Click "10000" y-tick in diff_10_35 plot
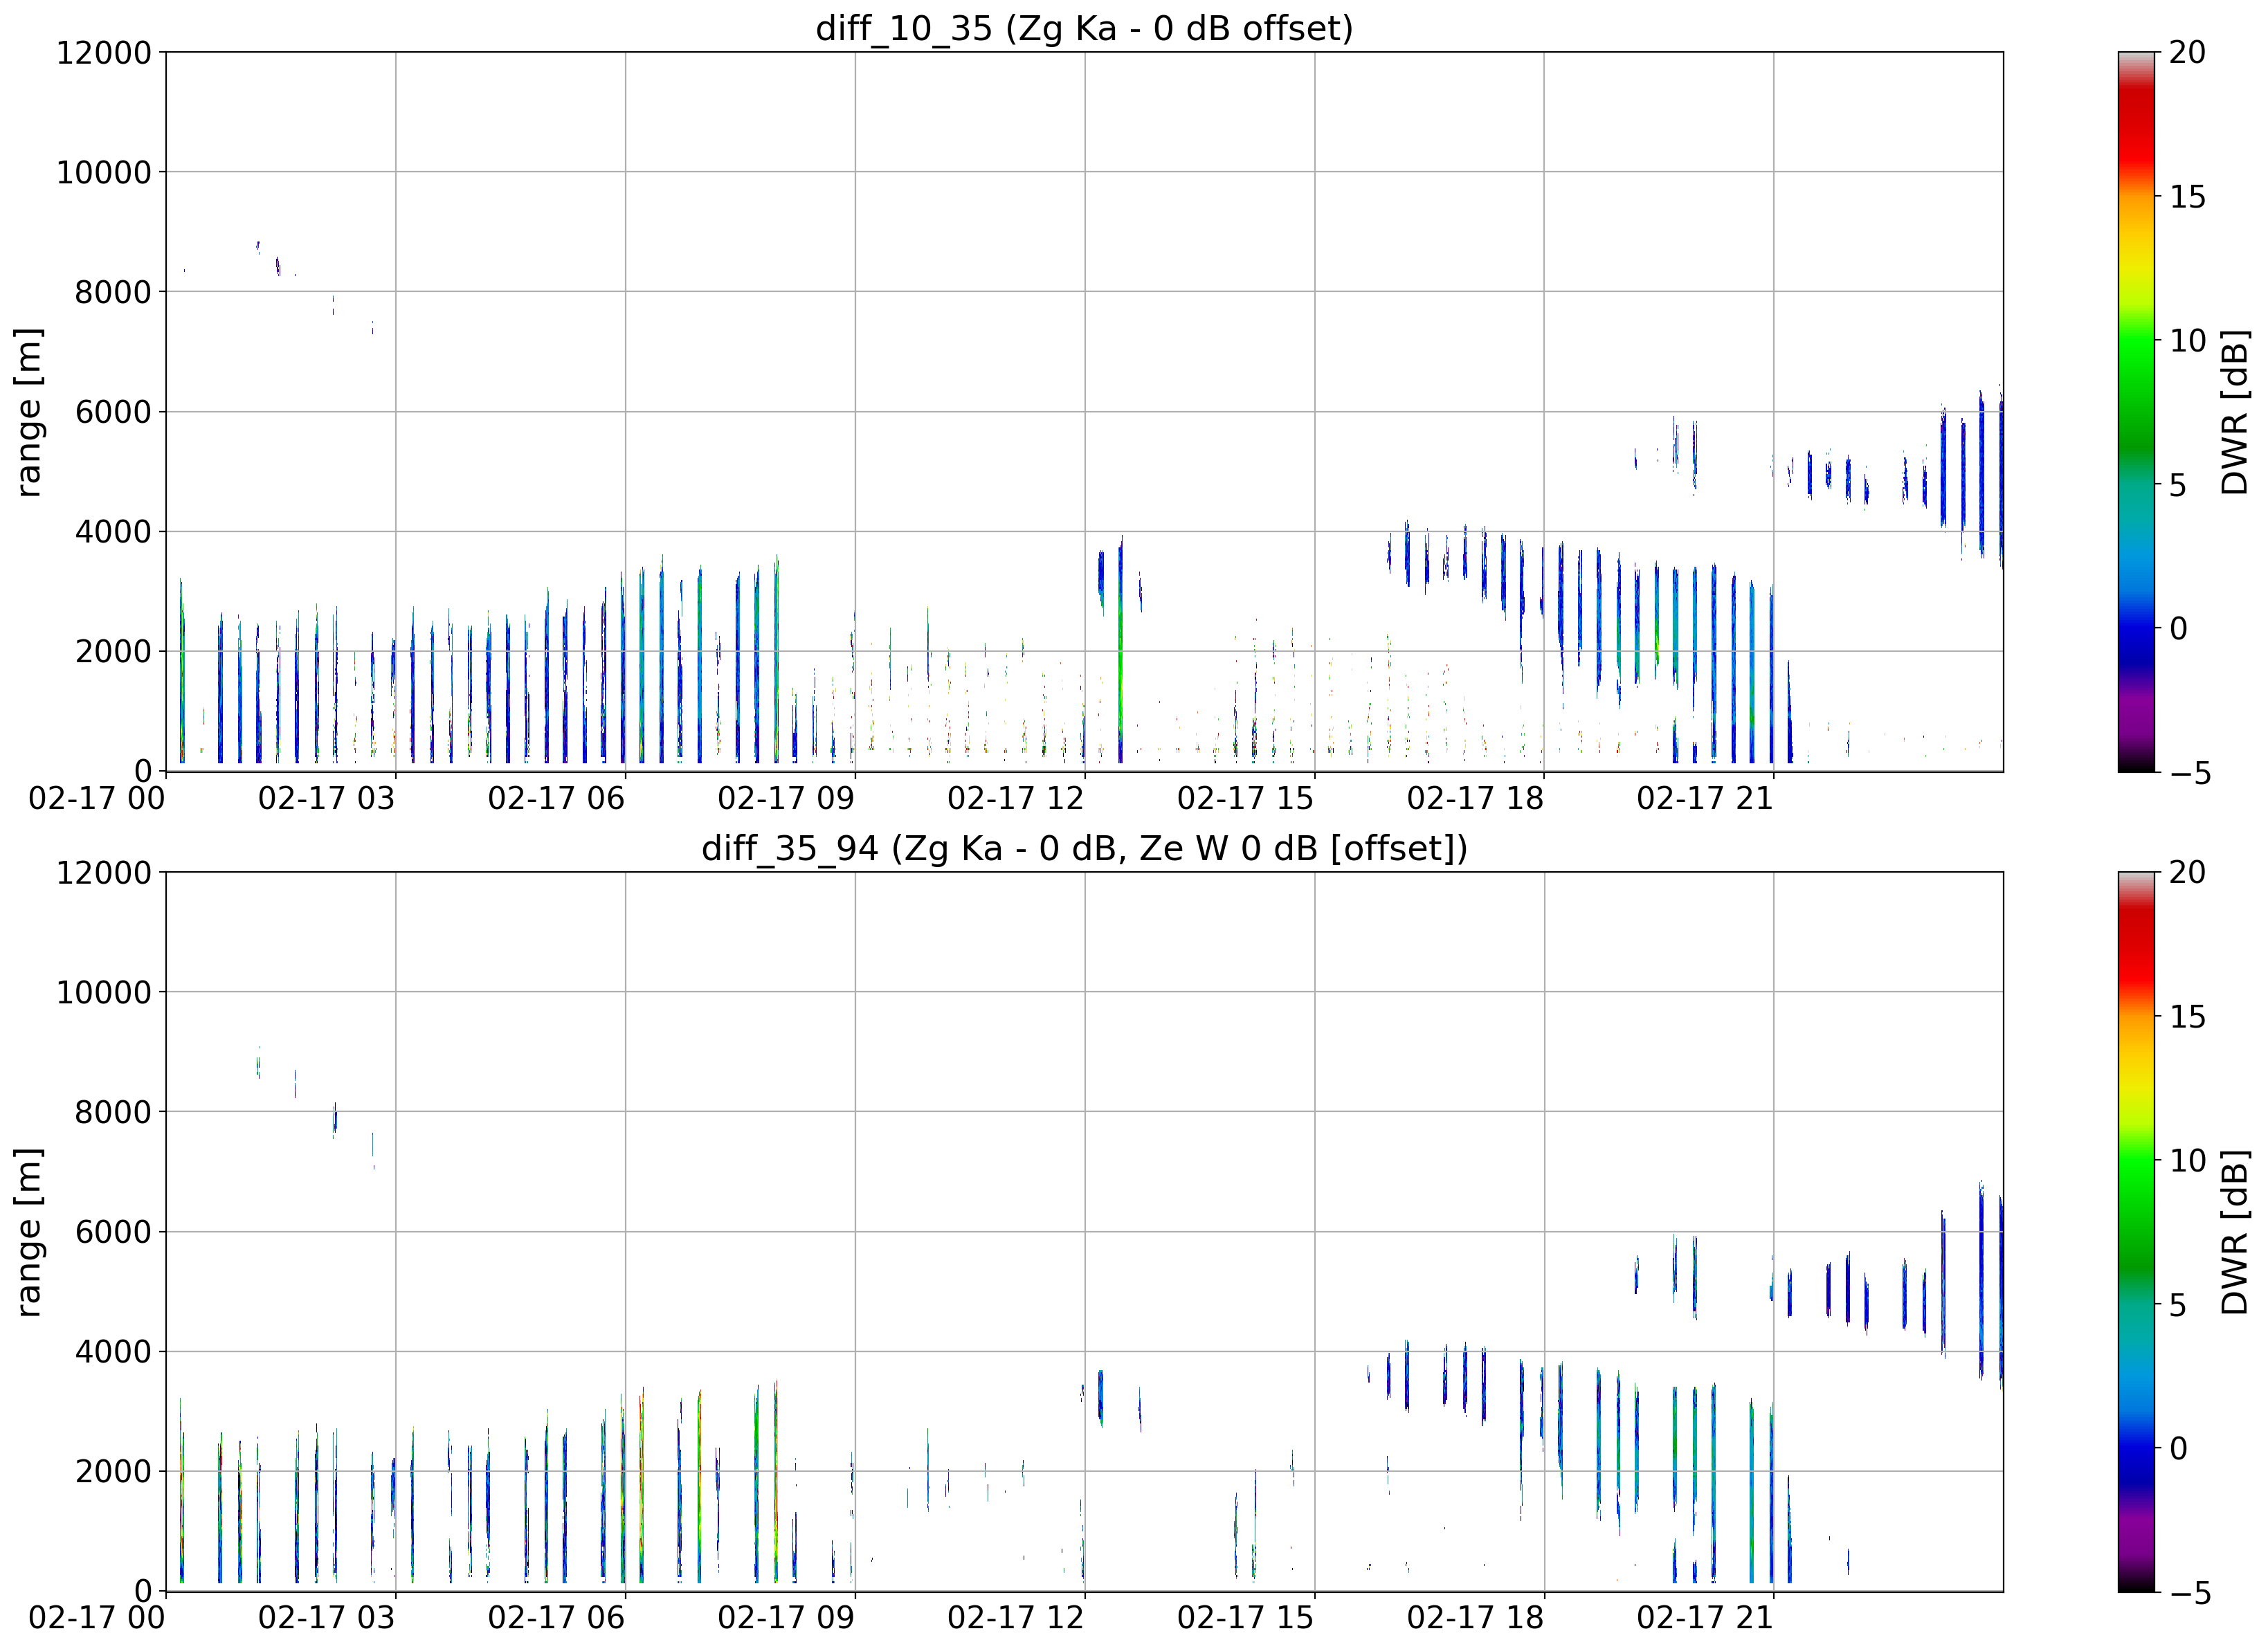Image resolution: width=2268 pixels, height=1649 pixels. click(104, 172)
